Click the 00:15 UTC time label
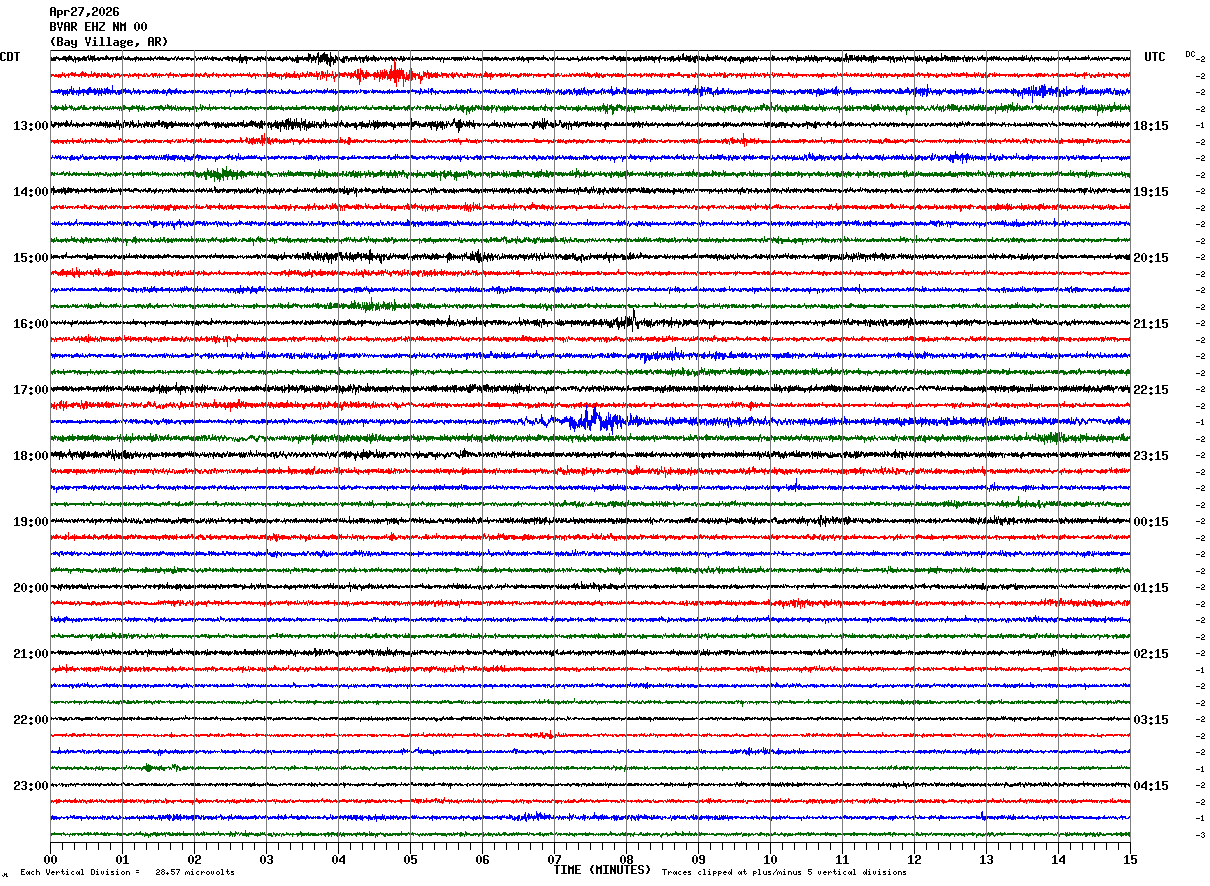 click(x=1151, y=521)
